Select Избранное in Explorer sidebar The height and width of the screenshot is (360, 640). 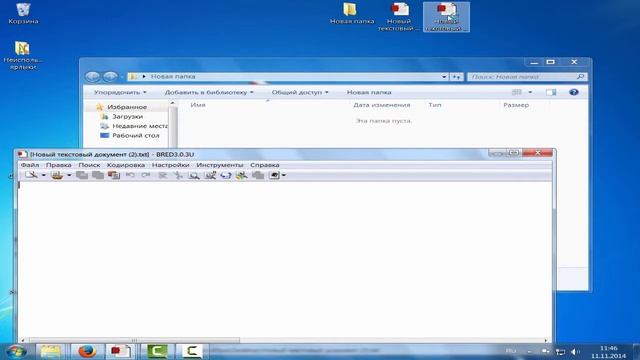tap(127, 107)
